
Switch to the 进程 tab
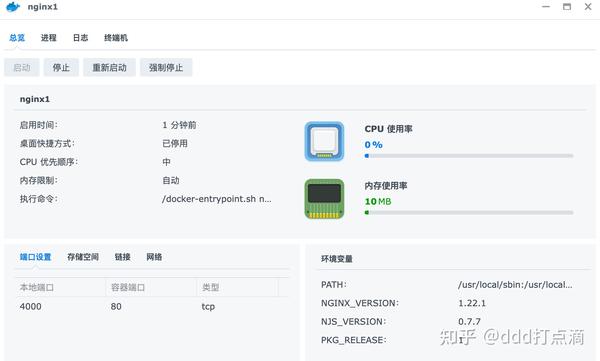[x=49, y=38]
